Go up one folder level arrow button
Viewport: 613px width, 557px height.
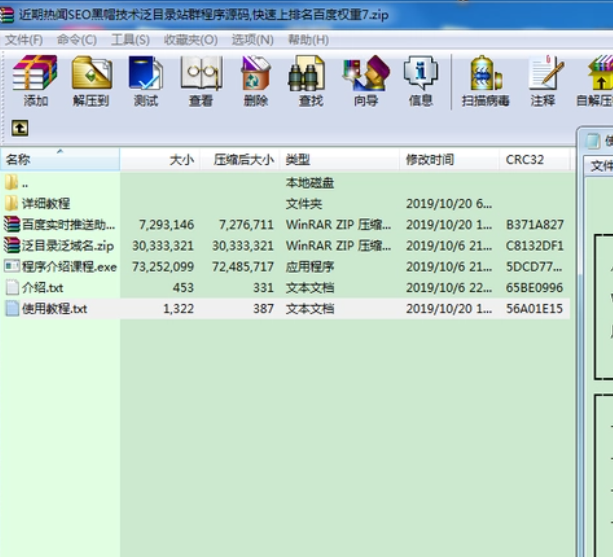click(20, 128)
